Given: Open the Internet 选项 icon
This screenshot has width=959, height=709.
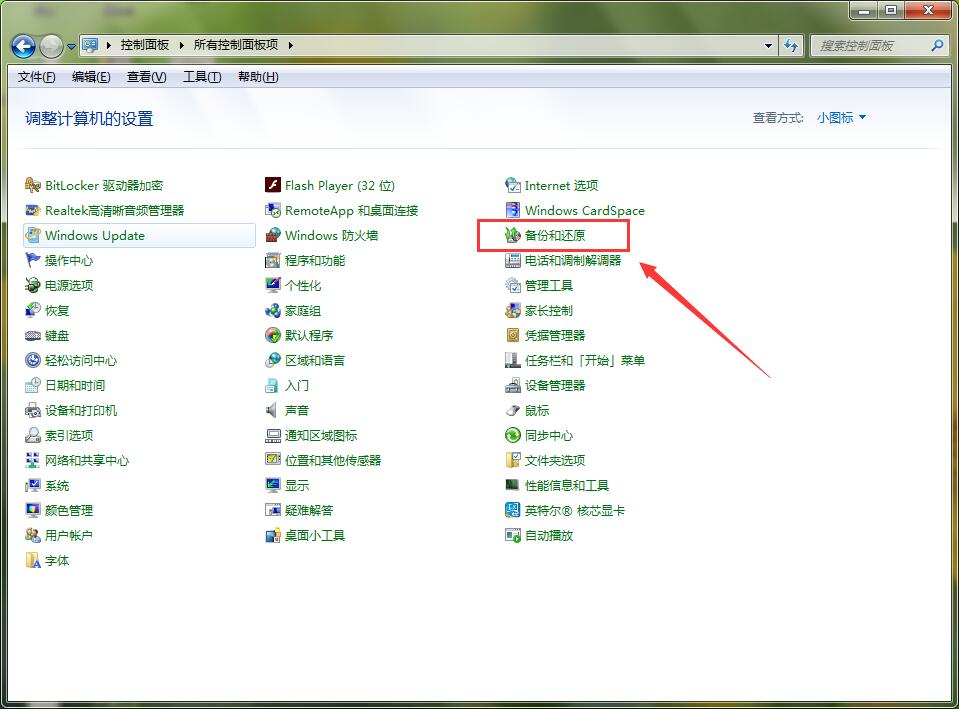Looking at the screenshot, I should point(513,185).
